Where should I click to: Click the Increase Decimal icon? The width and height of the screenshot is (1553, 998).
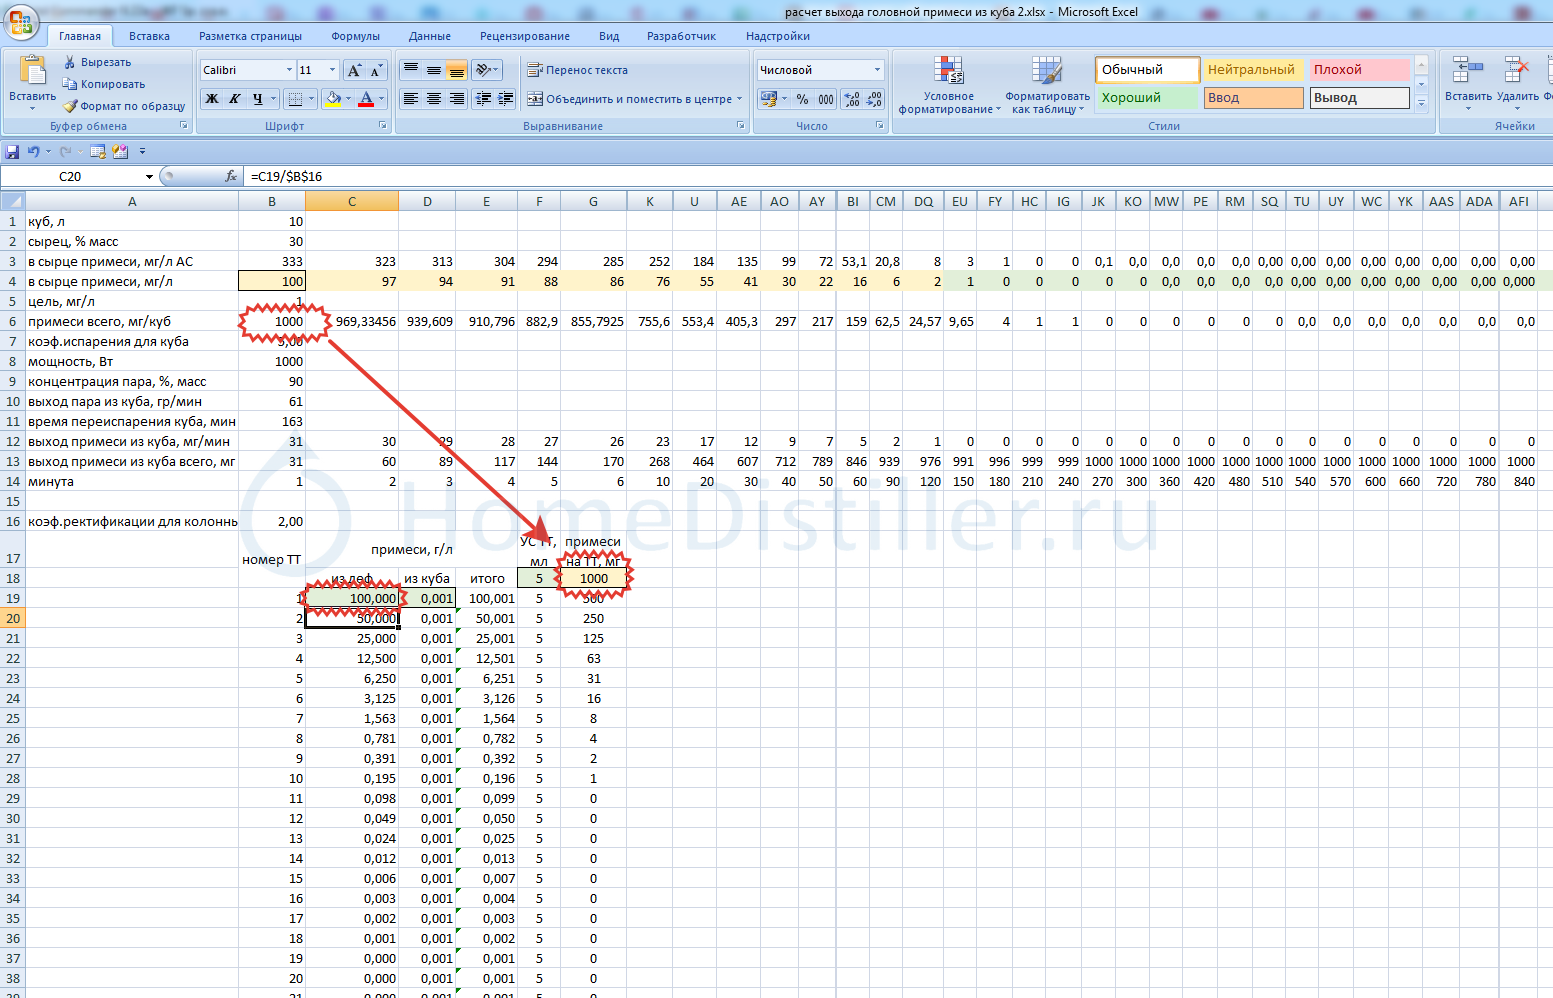[x=851, y=99]
